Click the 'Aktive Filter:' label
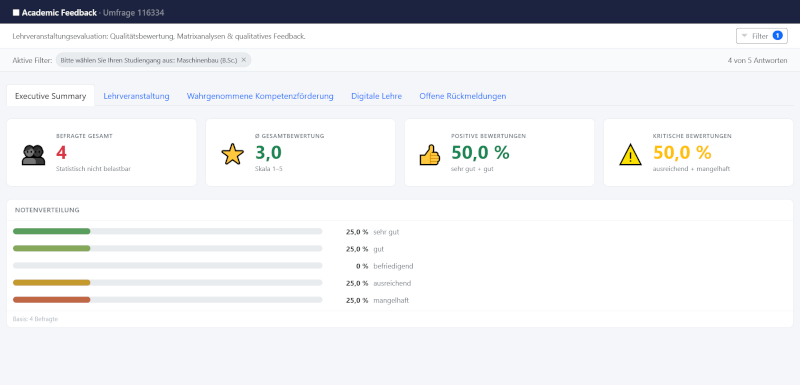Viewport: 800px width, 385px height. [32, 60]
